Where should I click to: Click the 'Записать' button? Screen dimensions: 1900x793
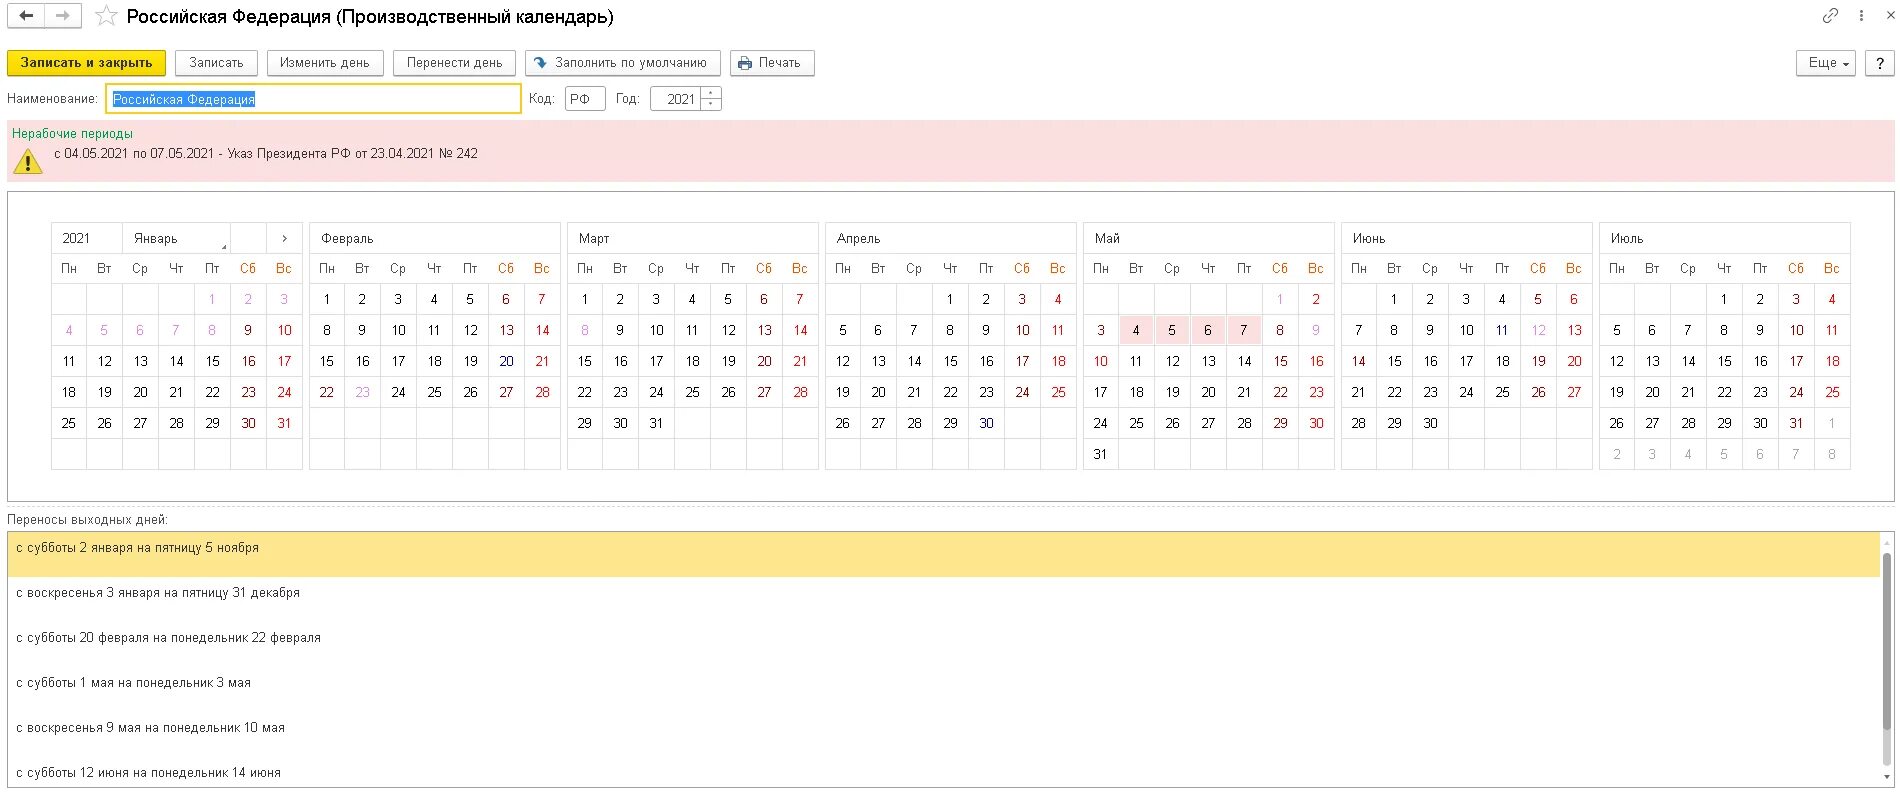[216, 62]
